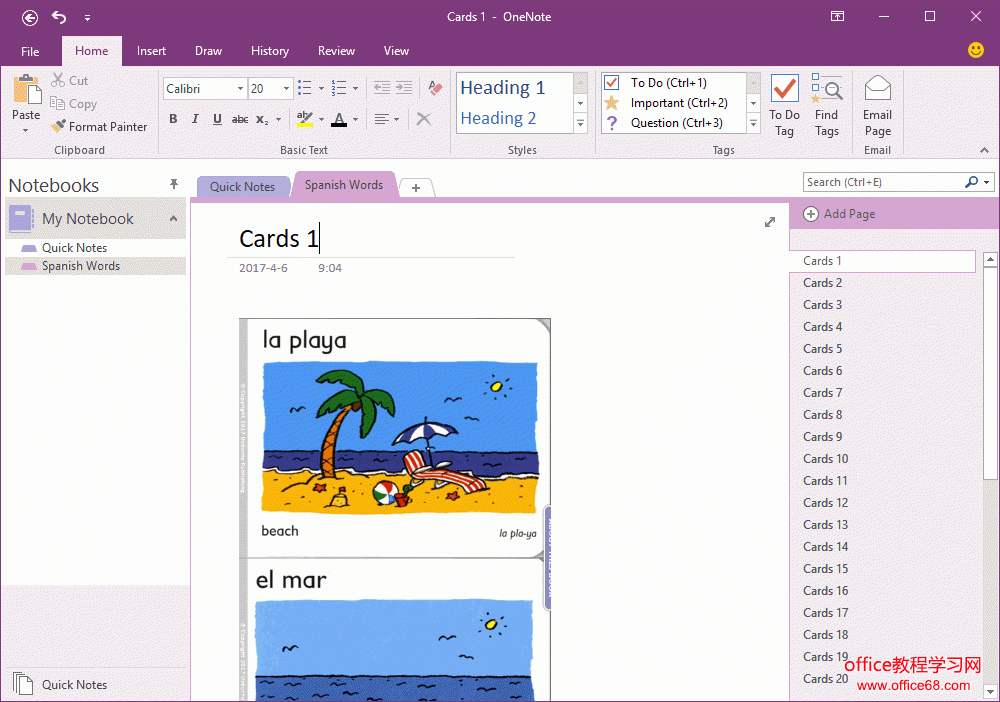Click the Copy button

point(73,103)
